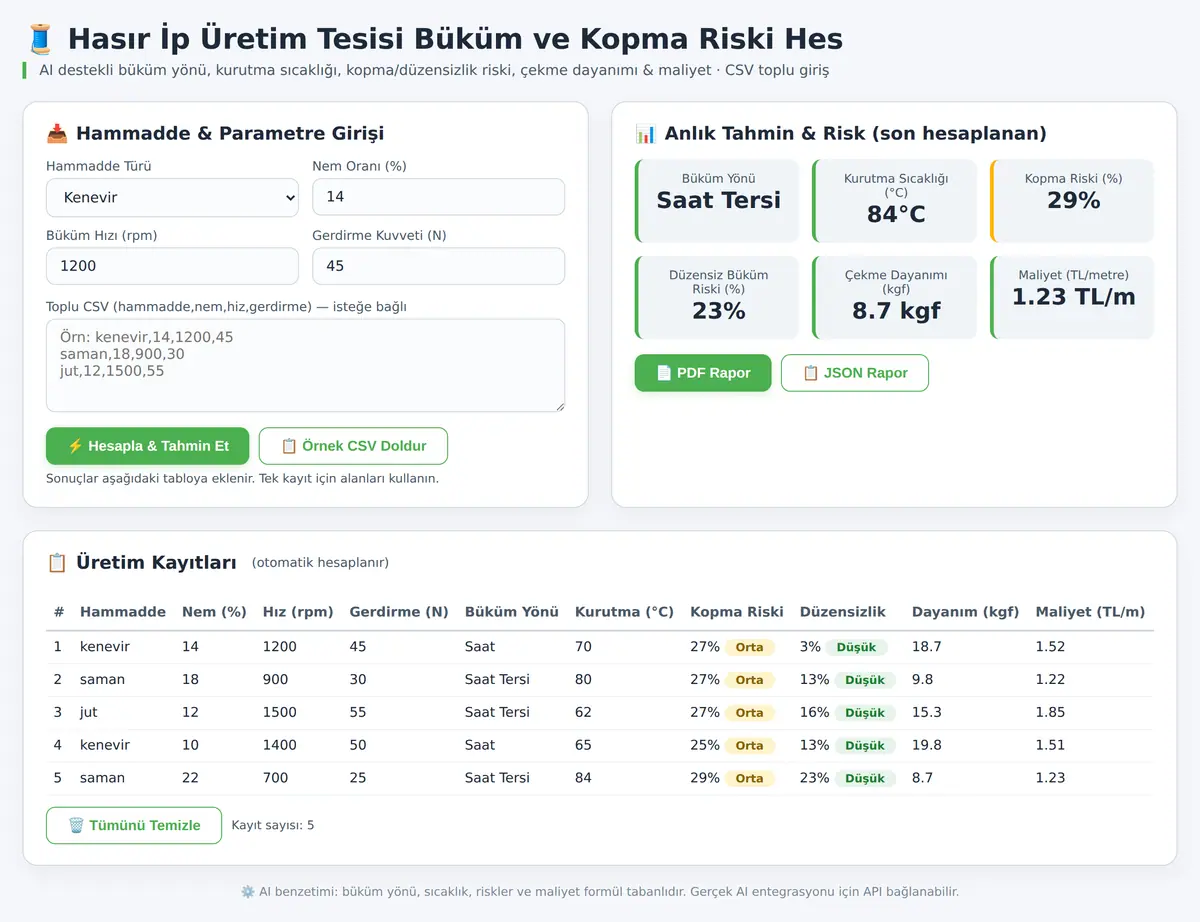Export the JSON Rapor
Image resolution: width=1200 pixels, height=922 pixels.
(855, 373)
